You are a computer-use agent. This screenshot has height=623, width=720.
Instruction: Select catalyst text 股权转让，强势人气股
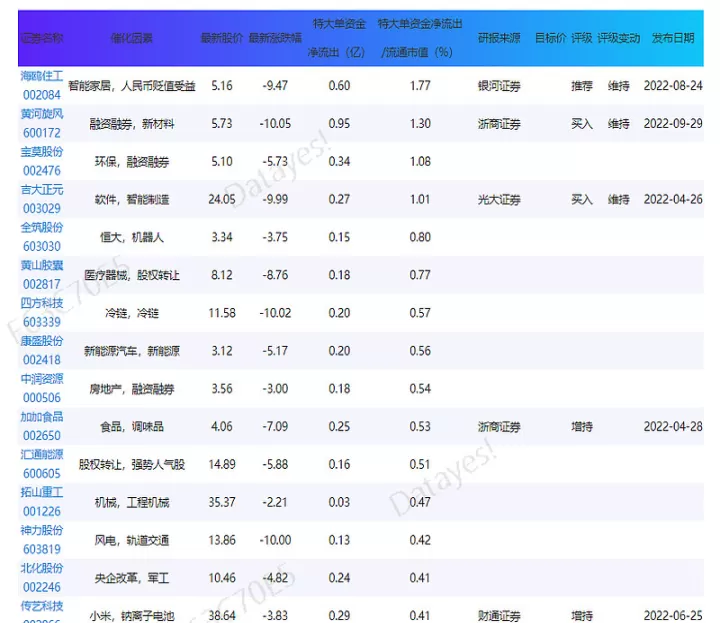click(132, 465)
